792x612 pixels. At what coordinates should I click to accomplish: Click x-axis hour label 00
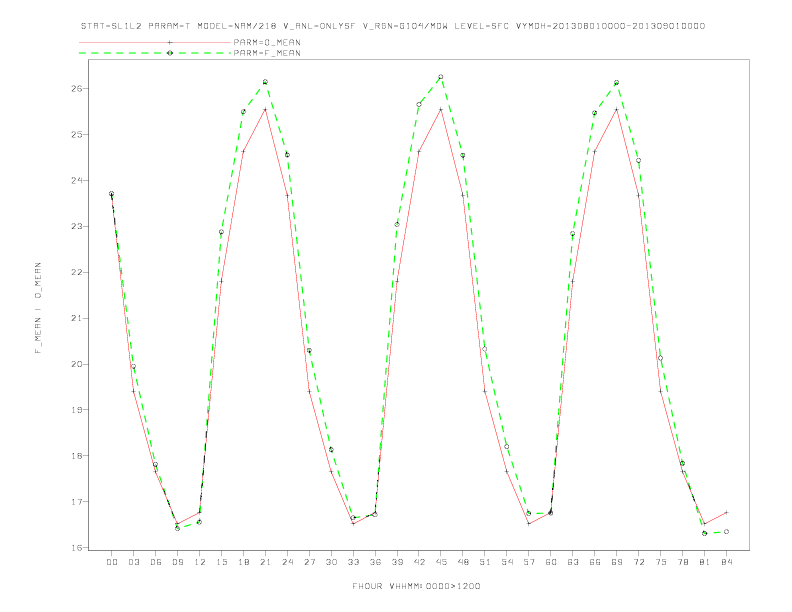click(112, 562)
